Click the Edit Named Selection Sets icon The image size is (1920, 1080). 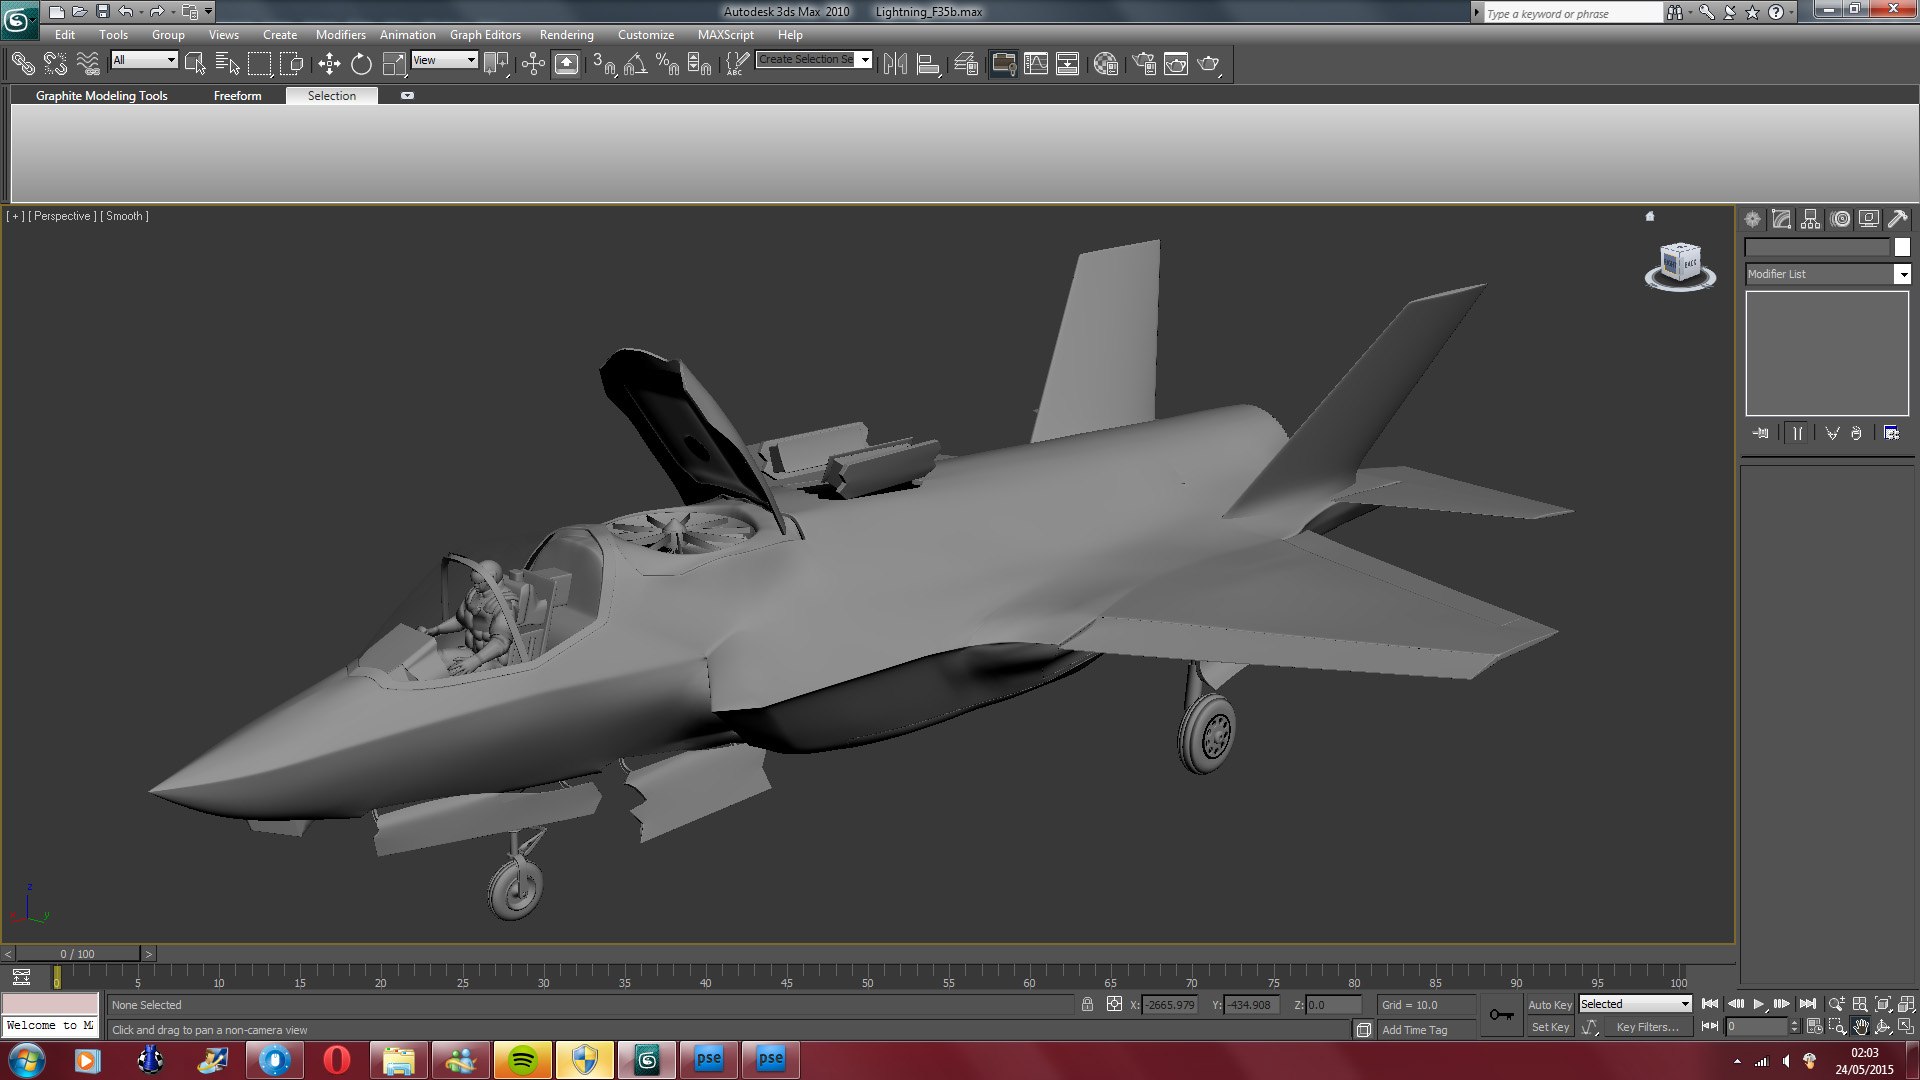click(x=736, y=64)
